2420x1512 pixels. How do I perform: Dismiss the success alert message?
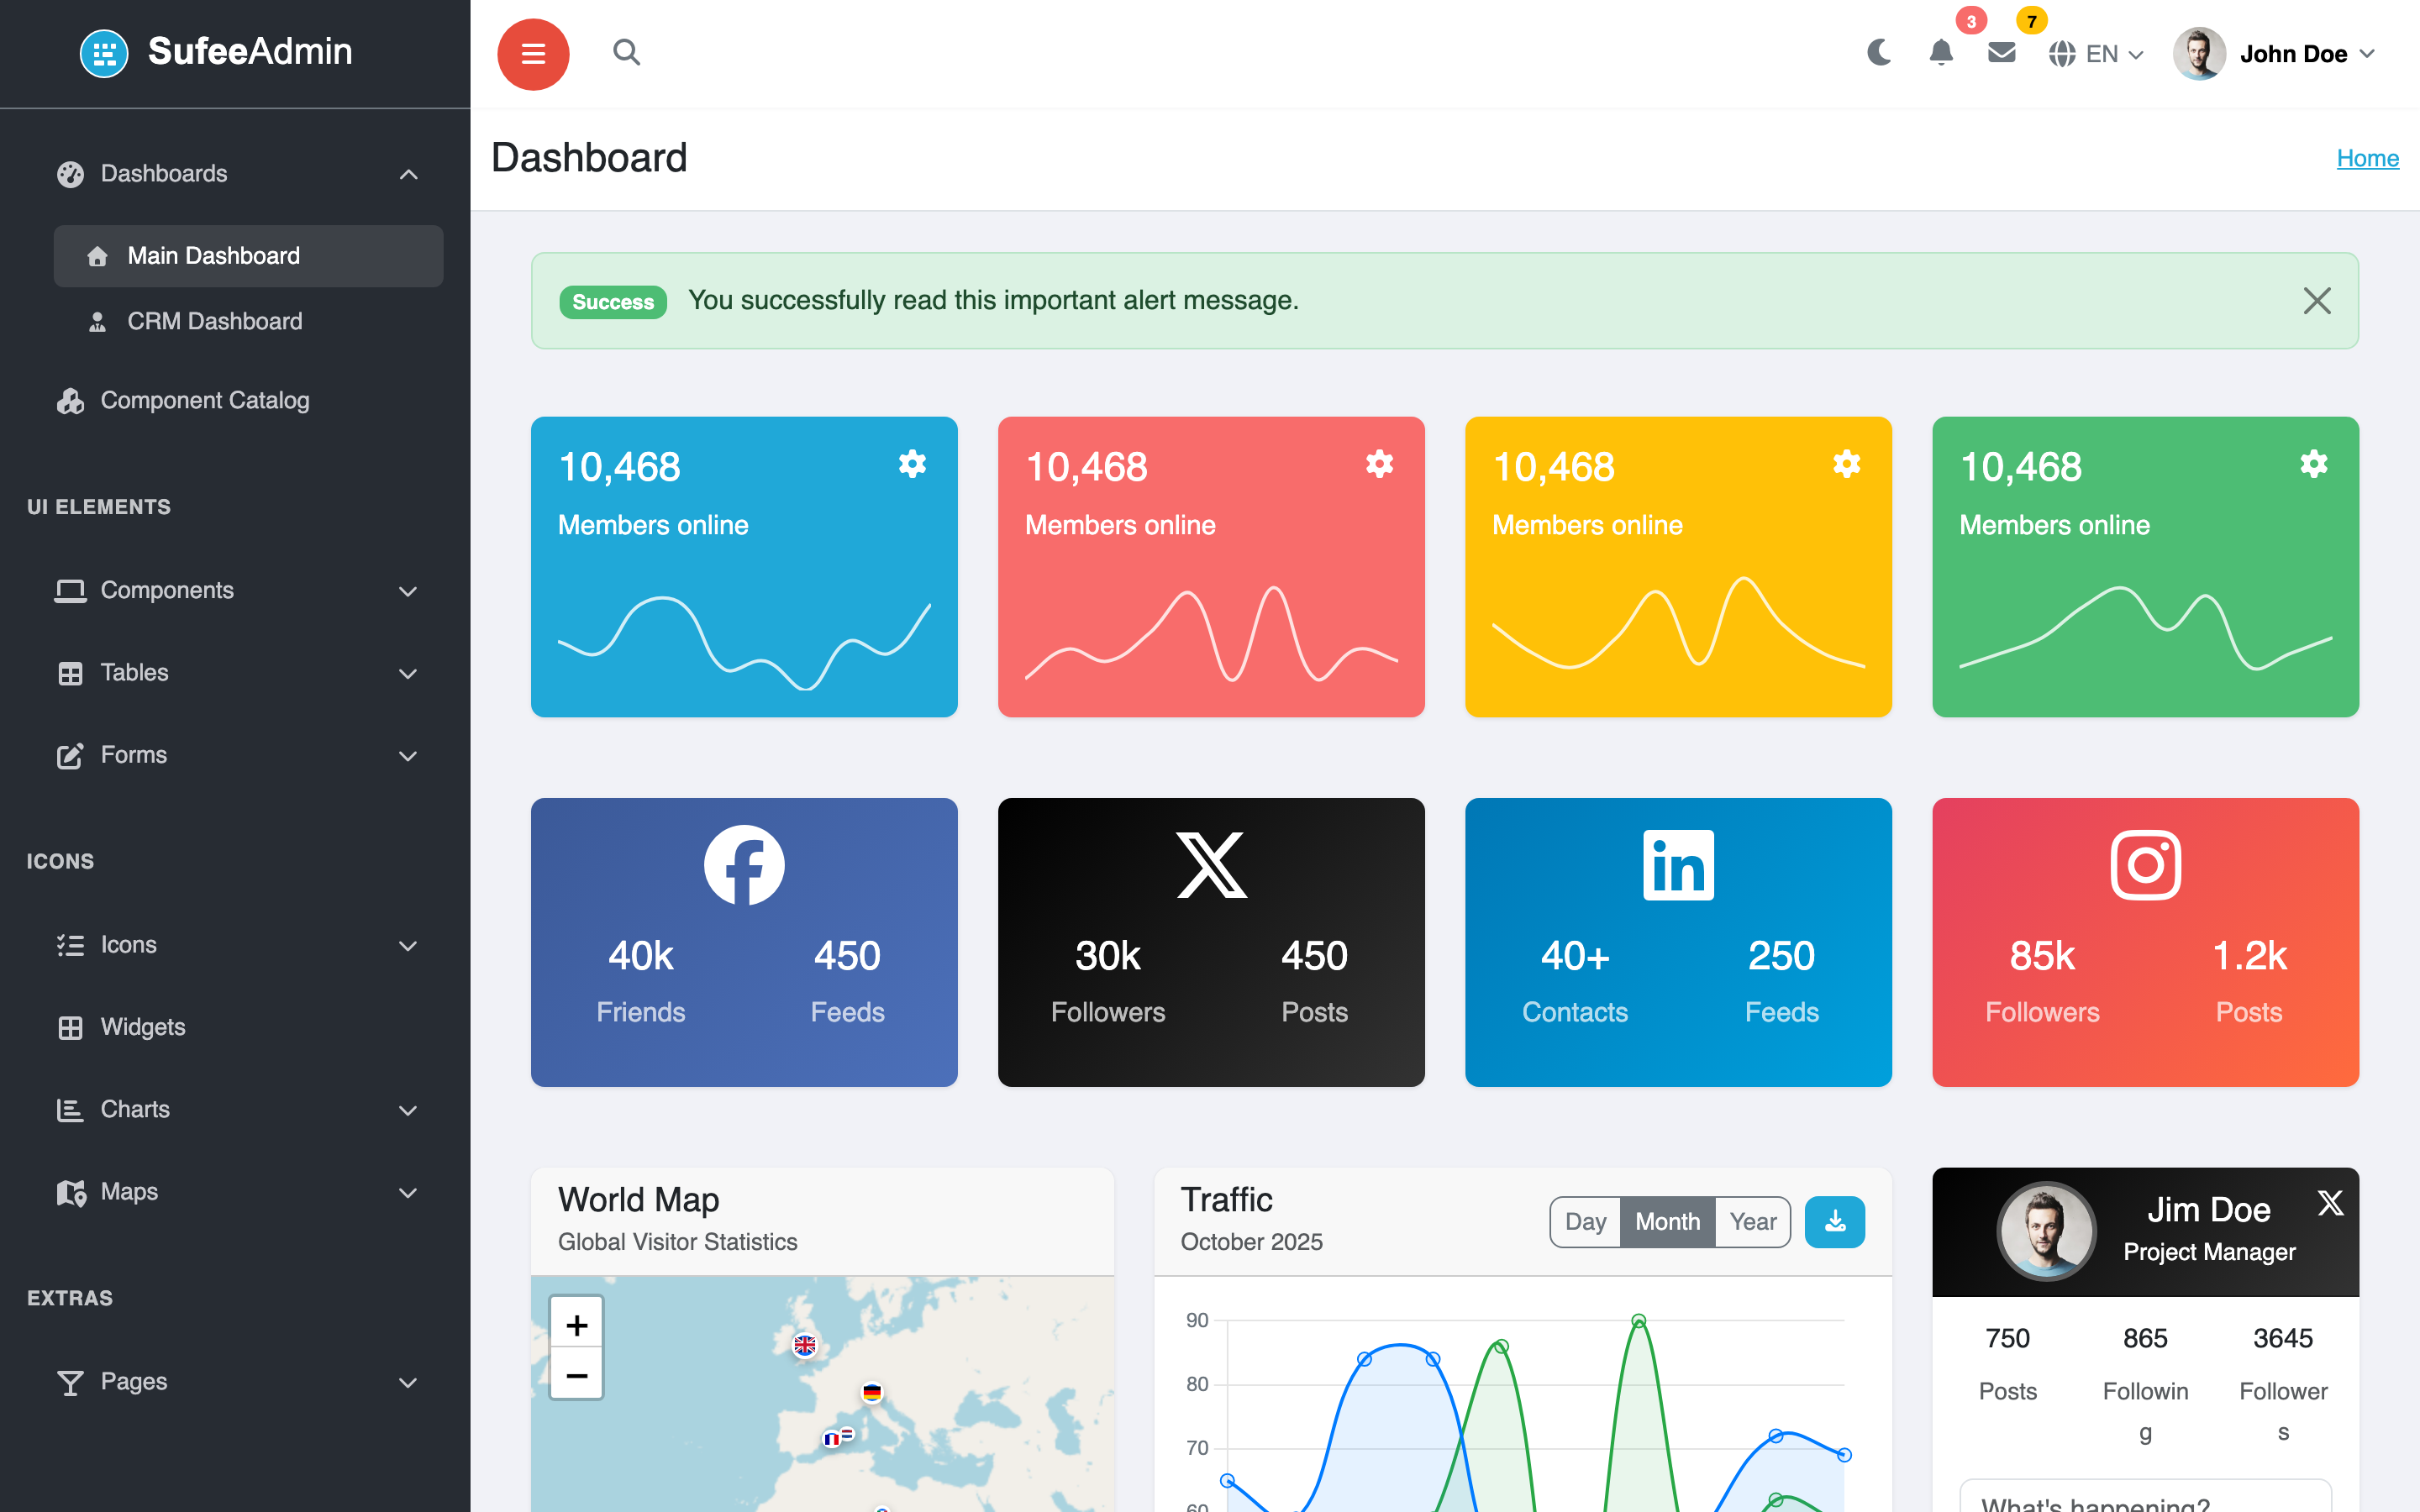[x=2317, y=301]
